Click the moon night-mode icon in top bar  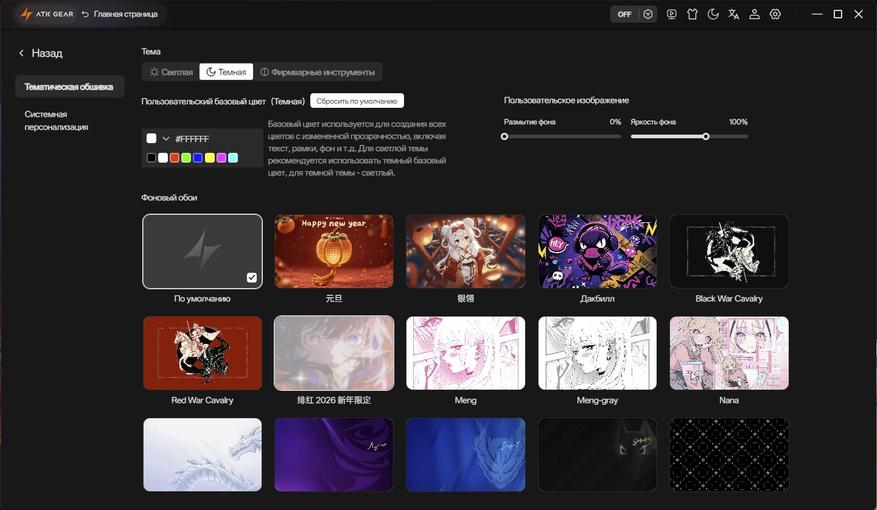pos(713,14)
